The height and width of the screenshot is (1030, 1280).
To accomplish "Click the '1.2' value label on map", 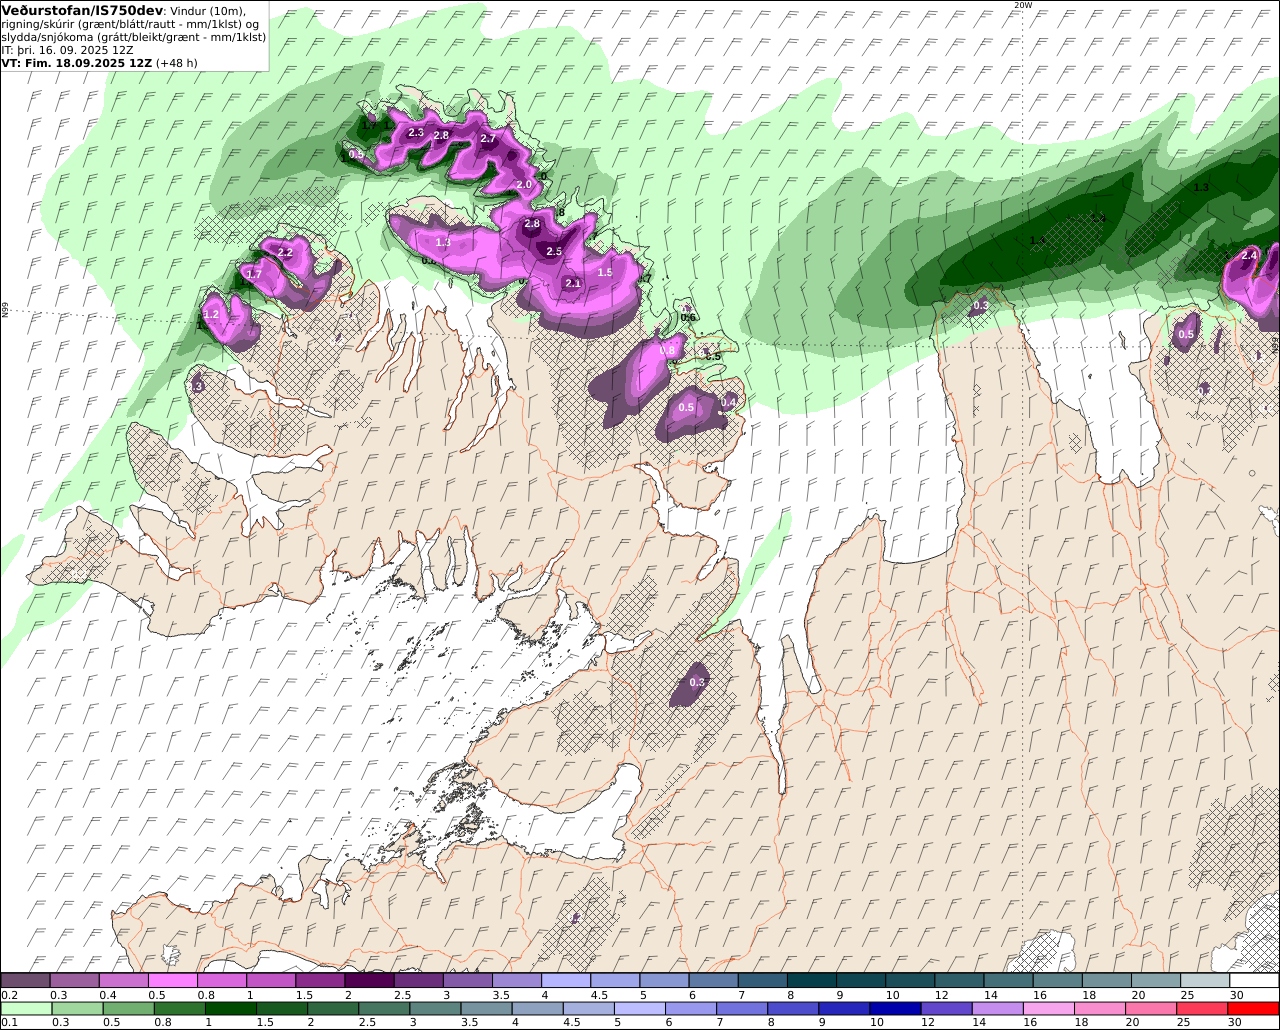I will [x=211, y=314].
